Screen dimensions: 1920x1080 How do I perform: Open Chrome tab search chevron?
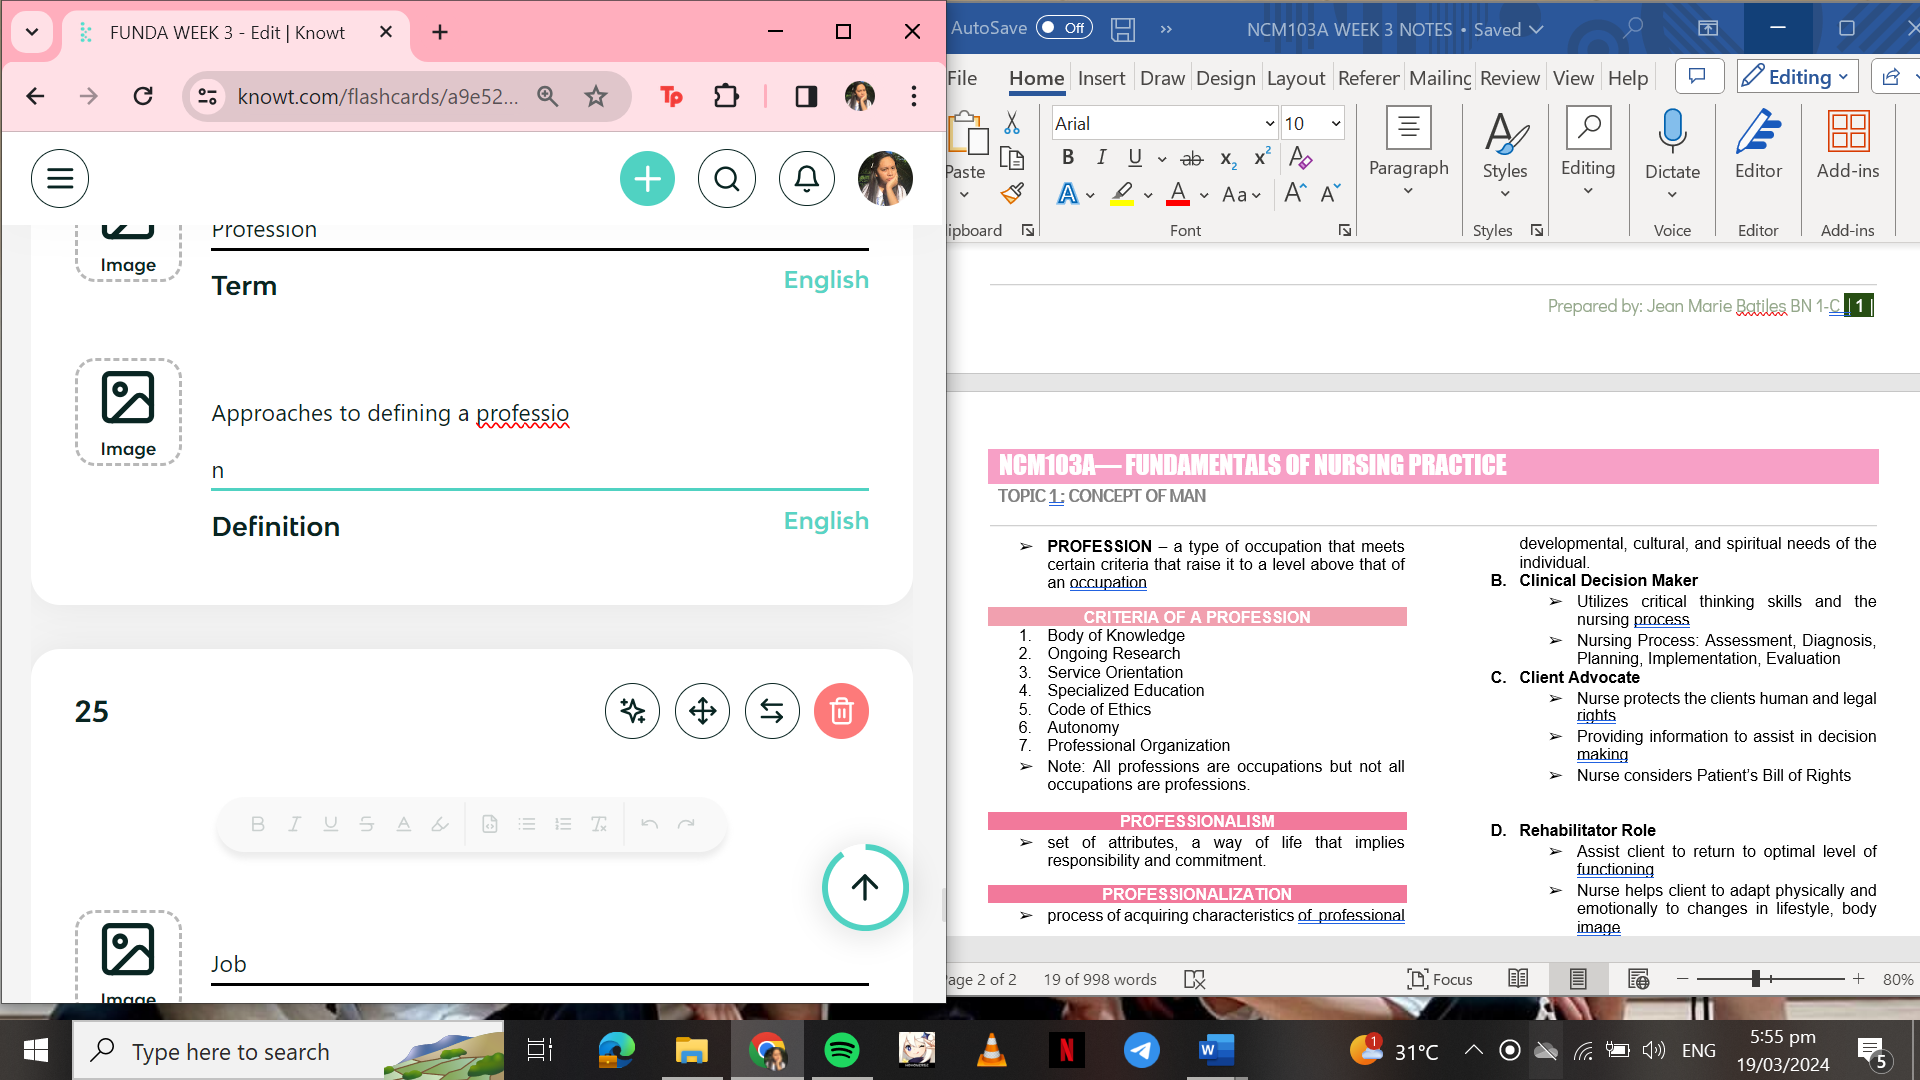(32, 32)
